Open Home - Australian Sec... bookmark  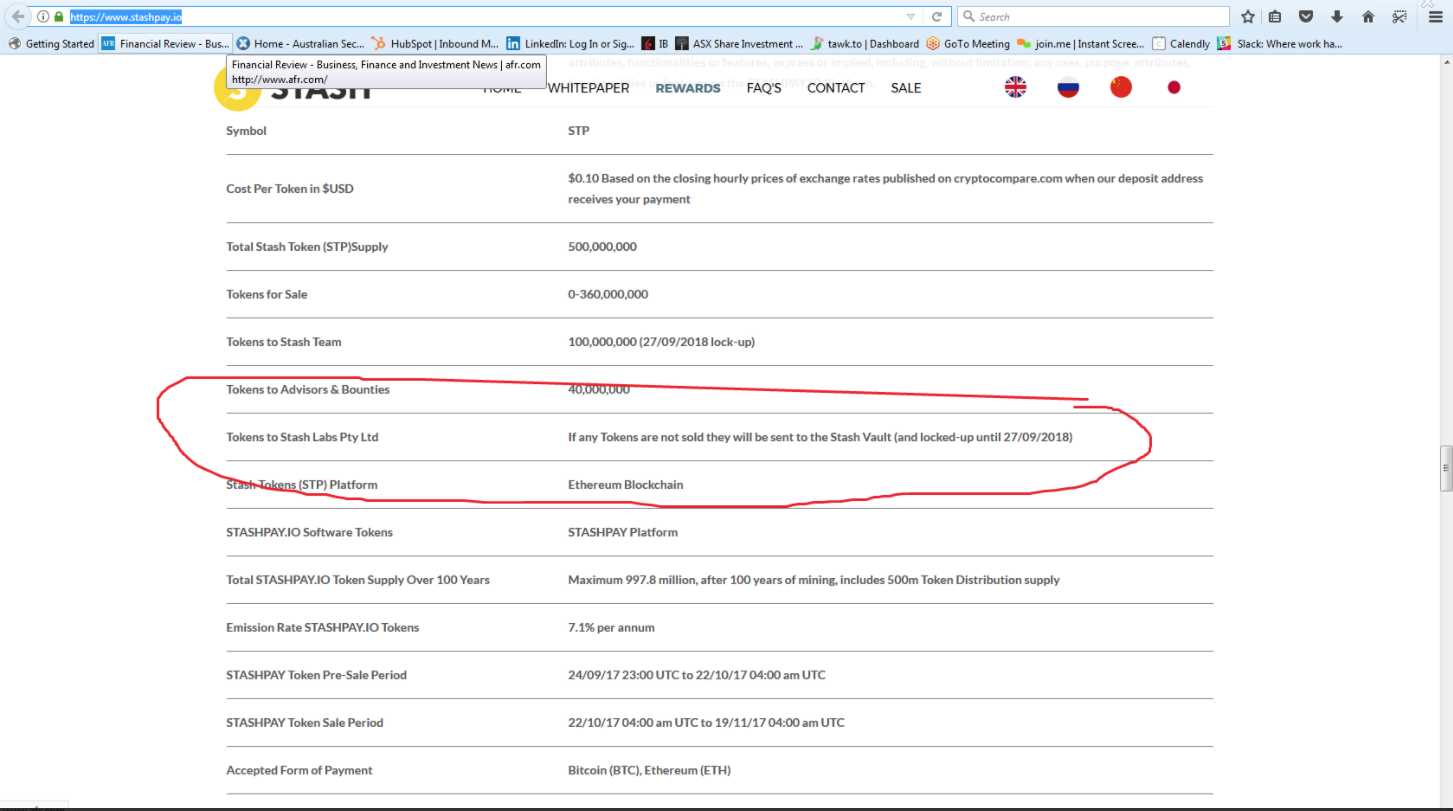[301, 44]
